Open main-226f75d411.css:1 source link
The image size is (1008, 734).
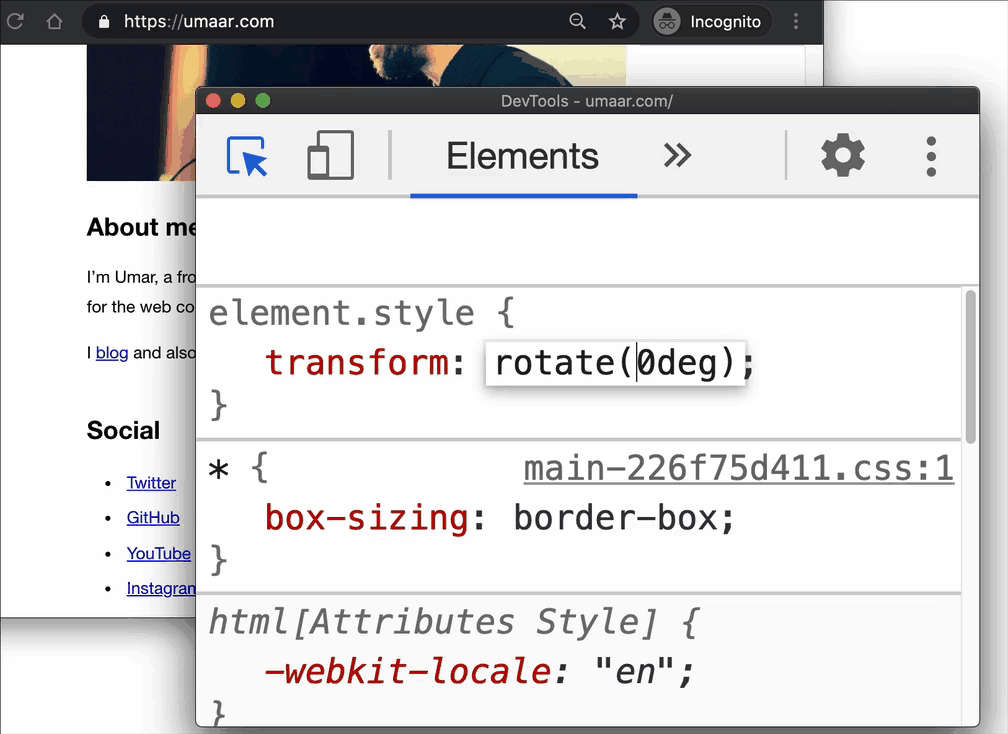(738, 469)
